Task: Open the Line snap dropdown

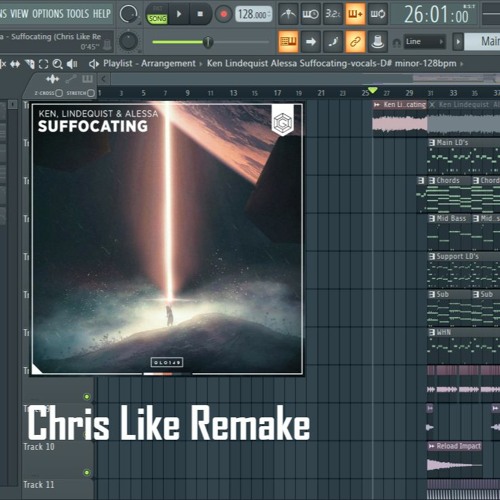Action: (424, 42)
